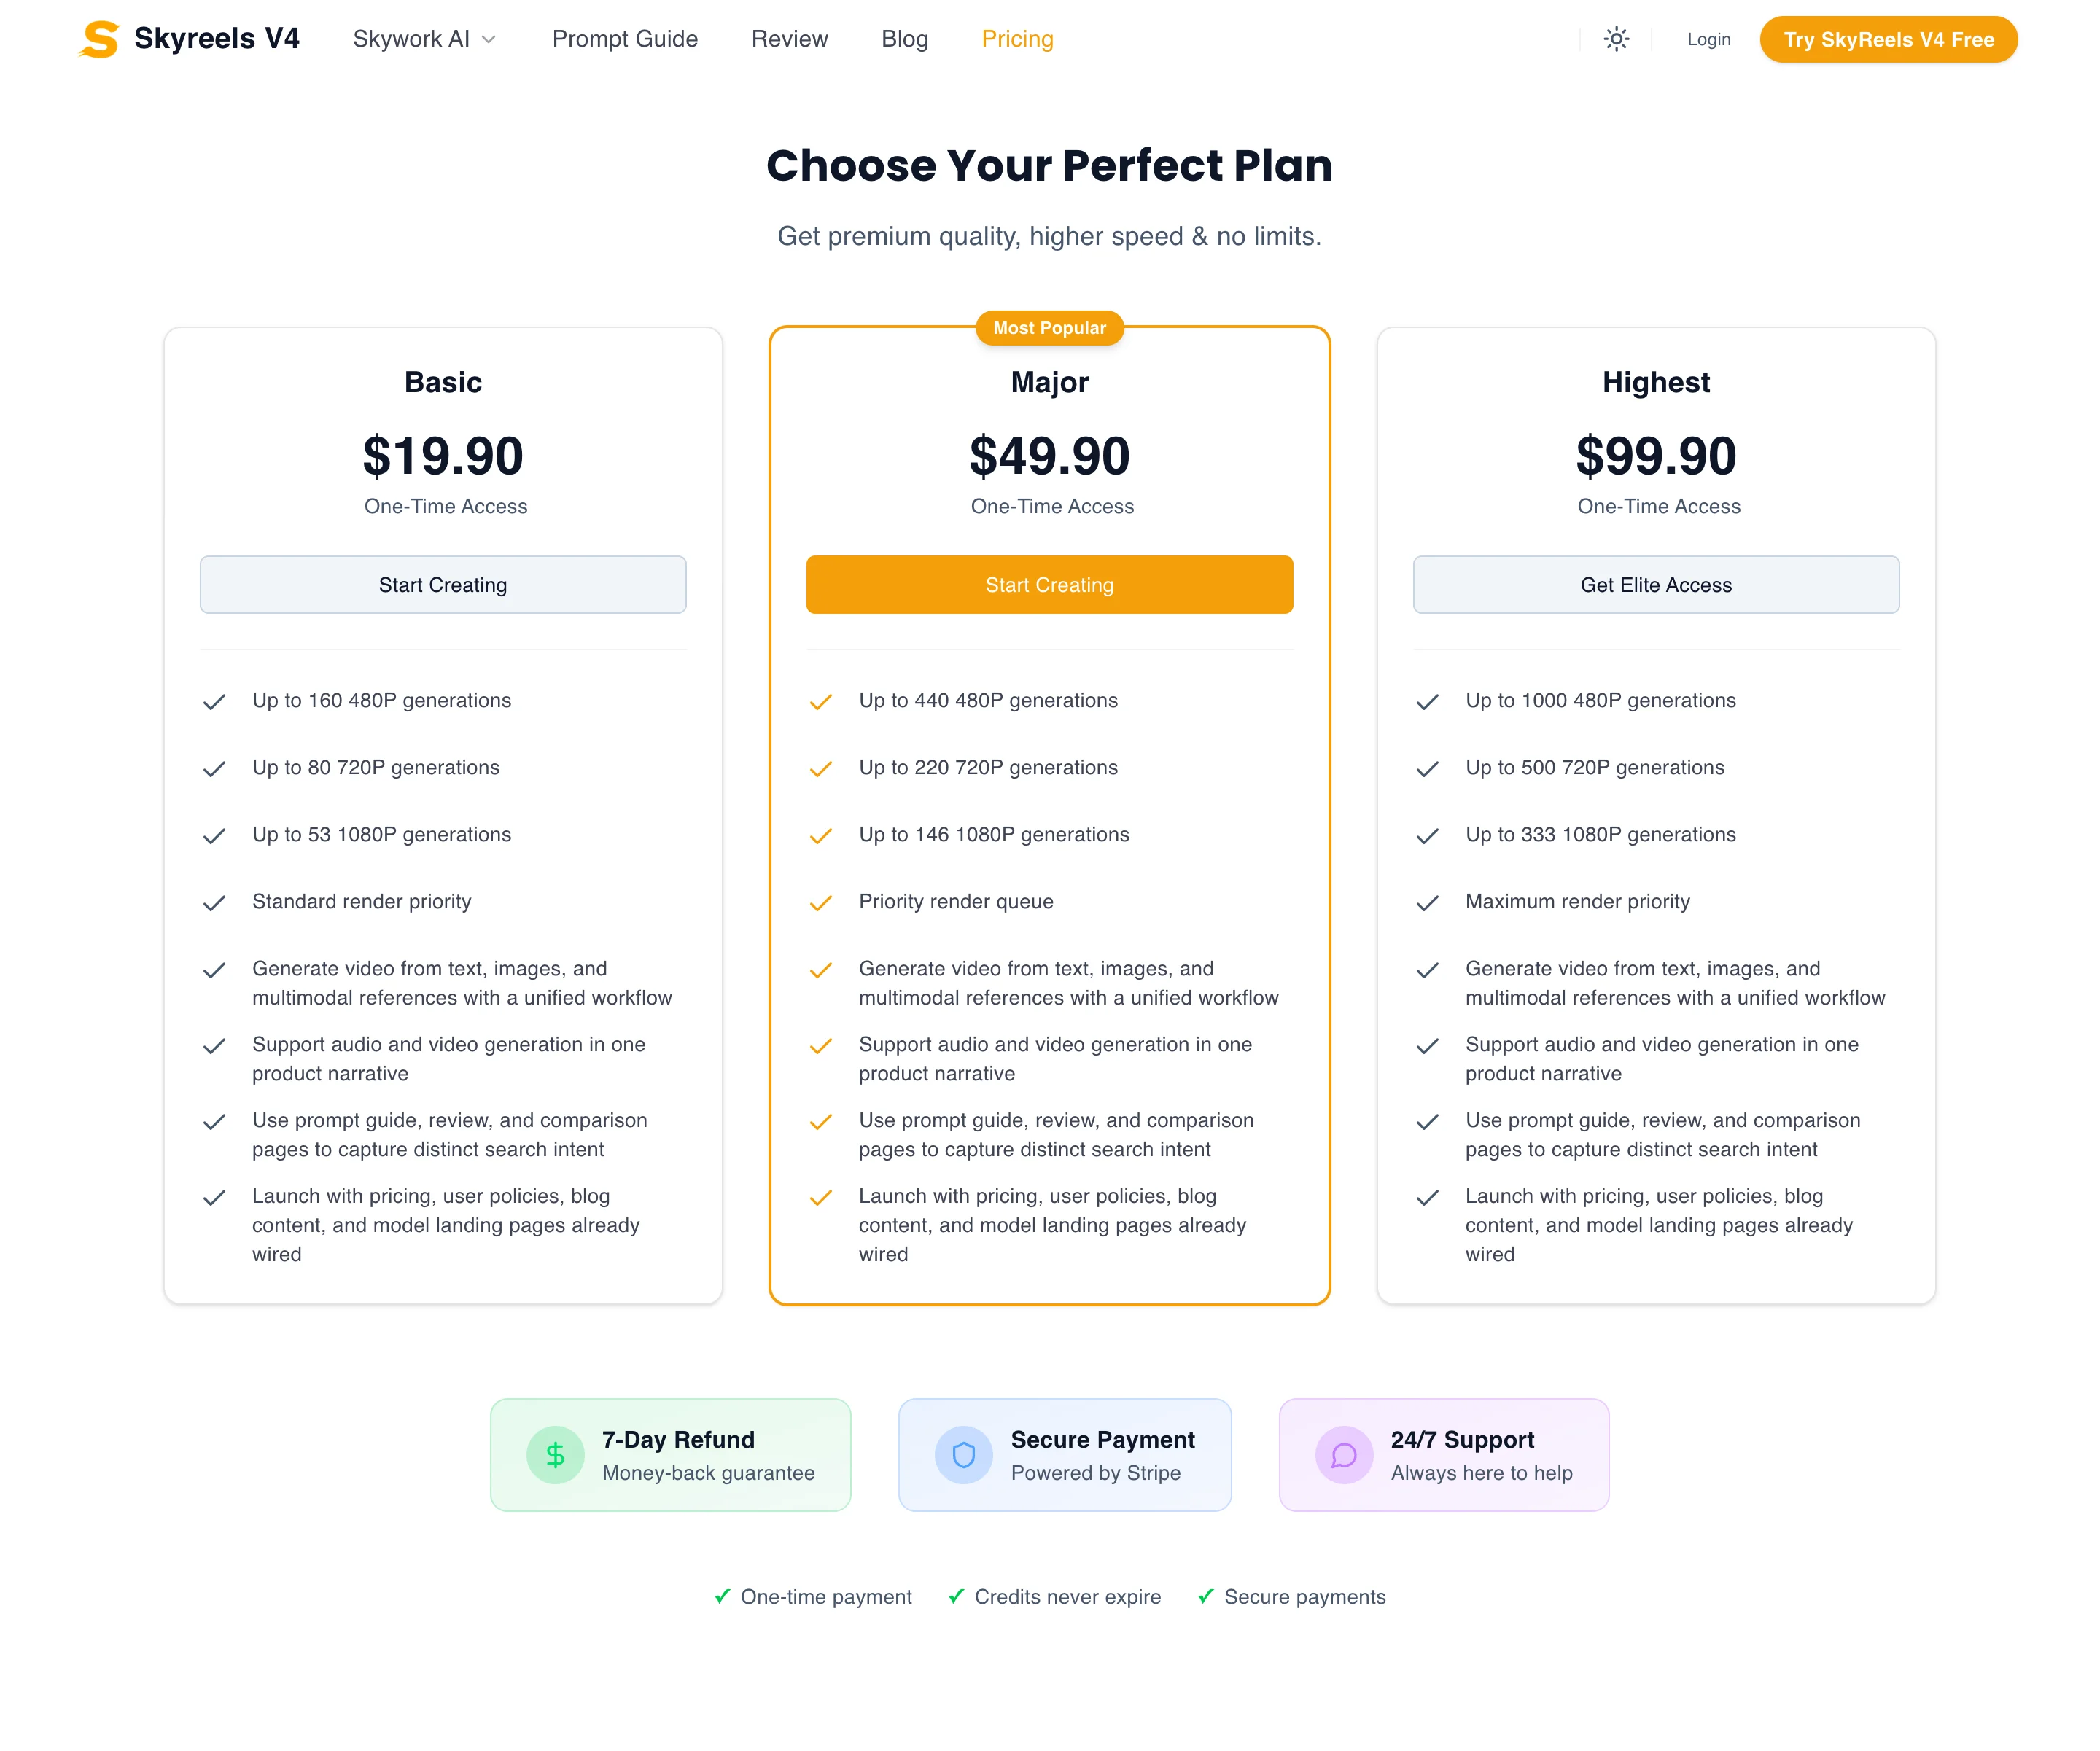2100x1751 pixels.
Task: Click the chat bubble icon for 24/7 Support
Action: click(x=1344, y=1455)
